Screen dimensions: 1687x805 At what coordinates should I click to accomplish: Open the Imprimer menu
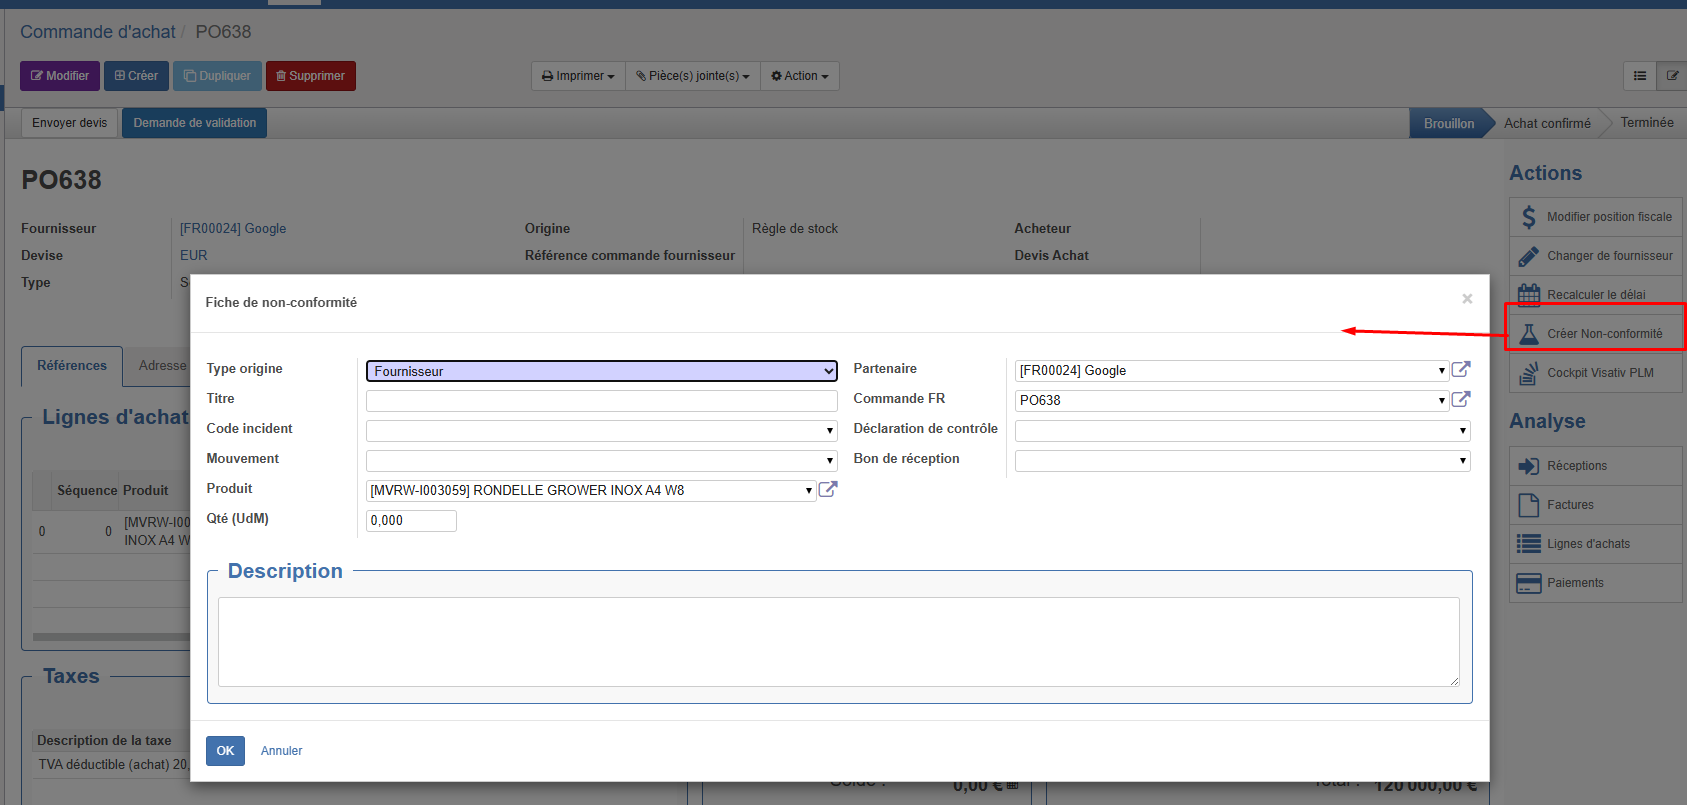(578, 76)
